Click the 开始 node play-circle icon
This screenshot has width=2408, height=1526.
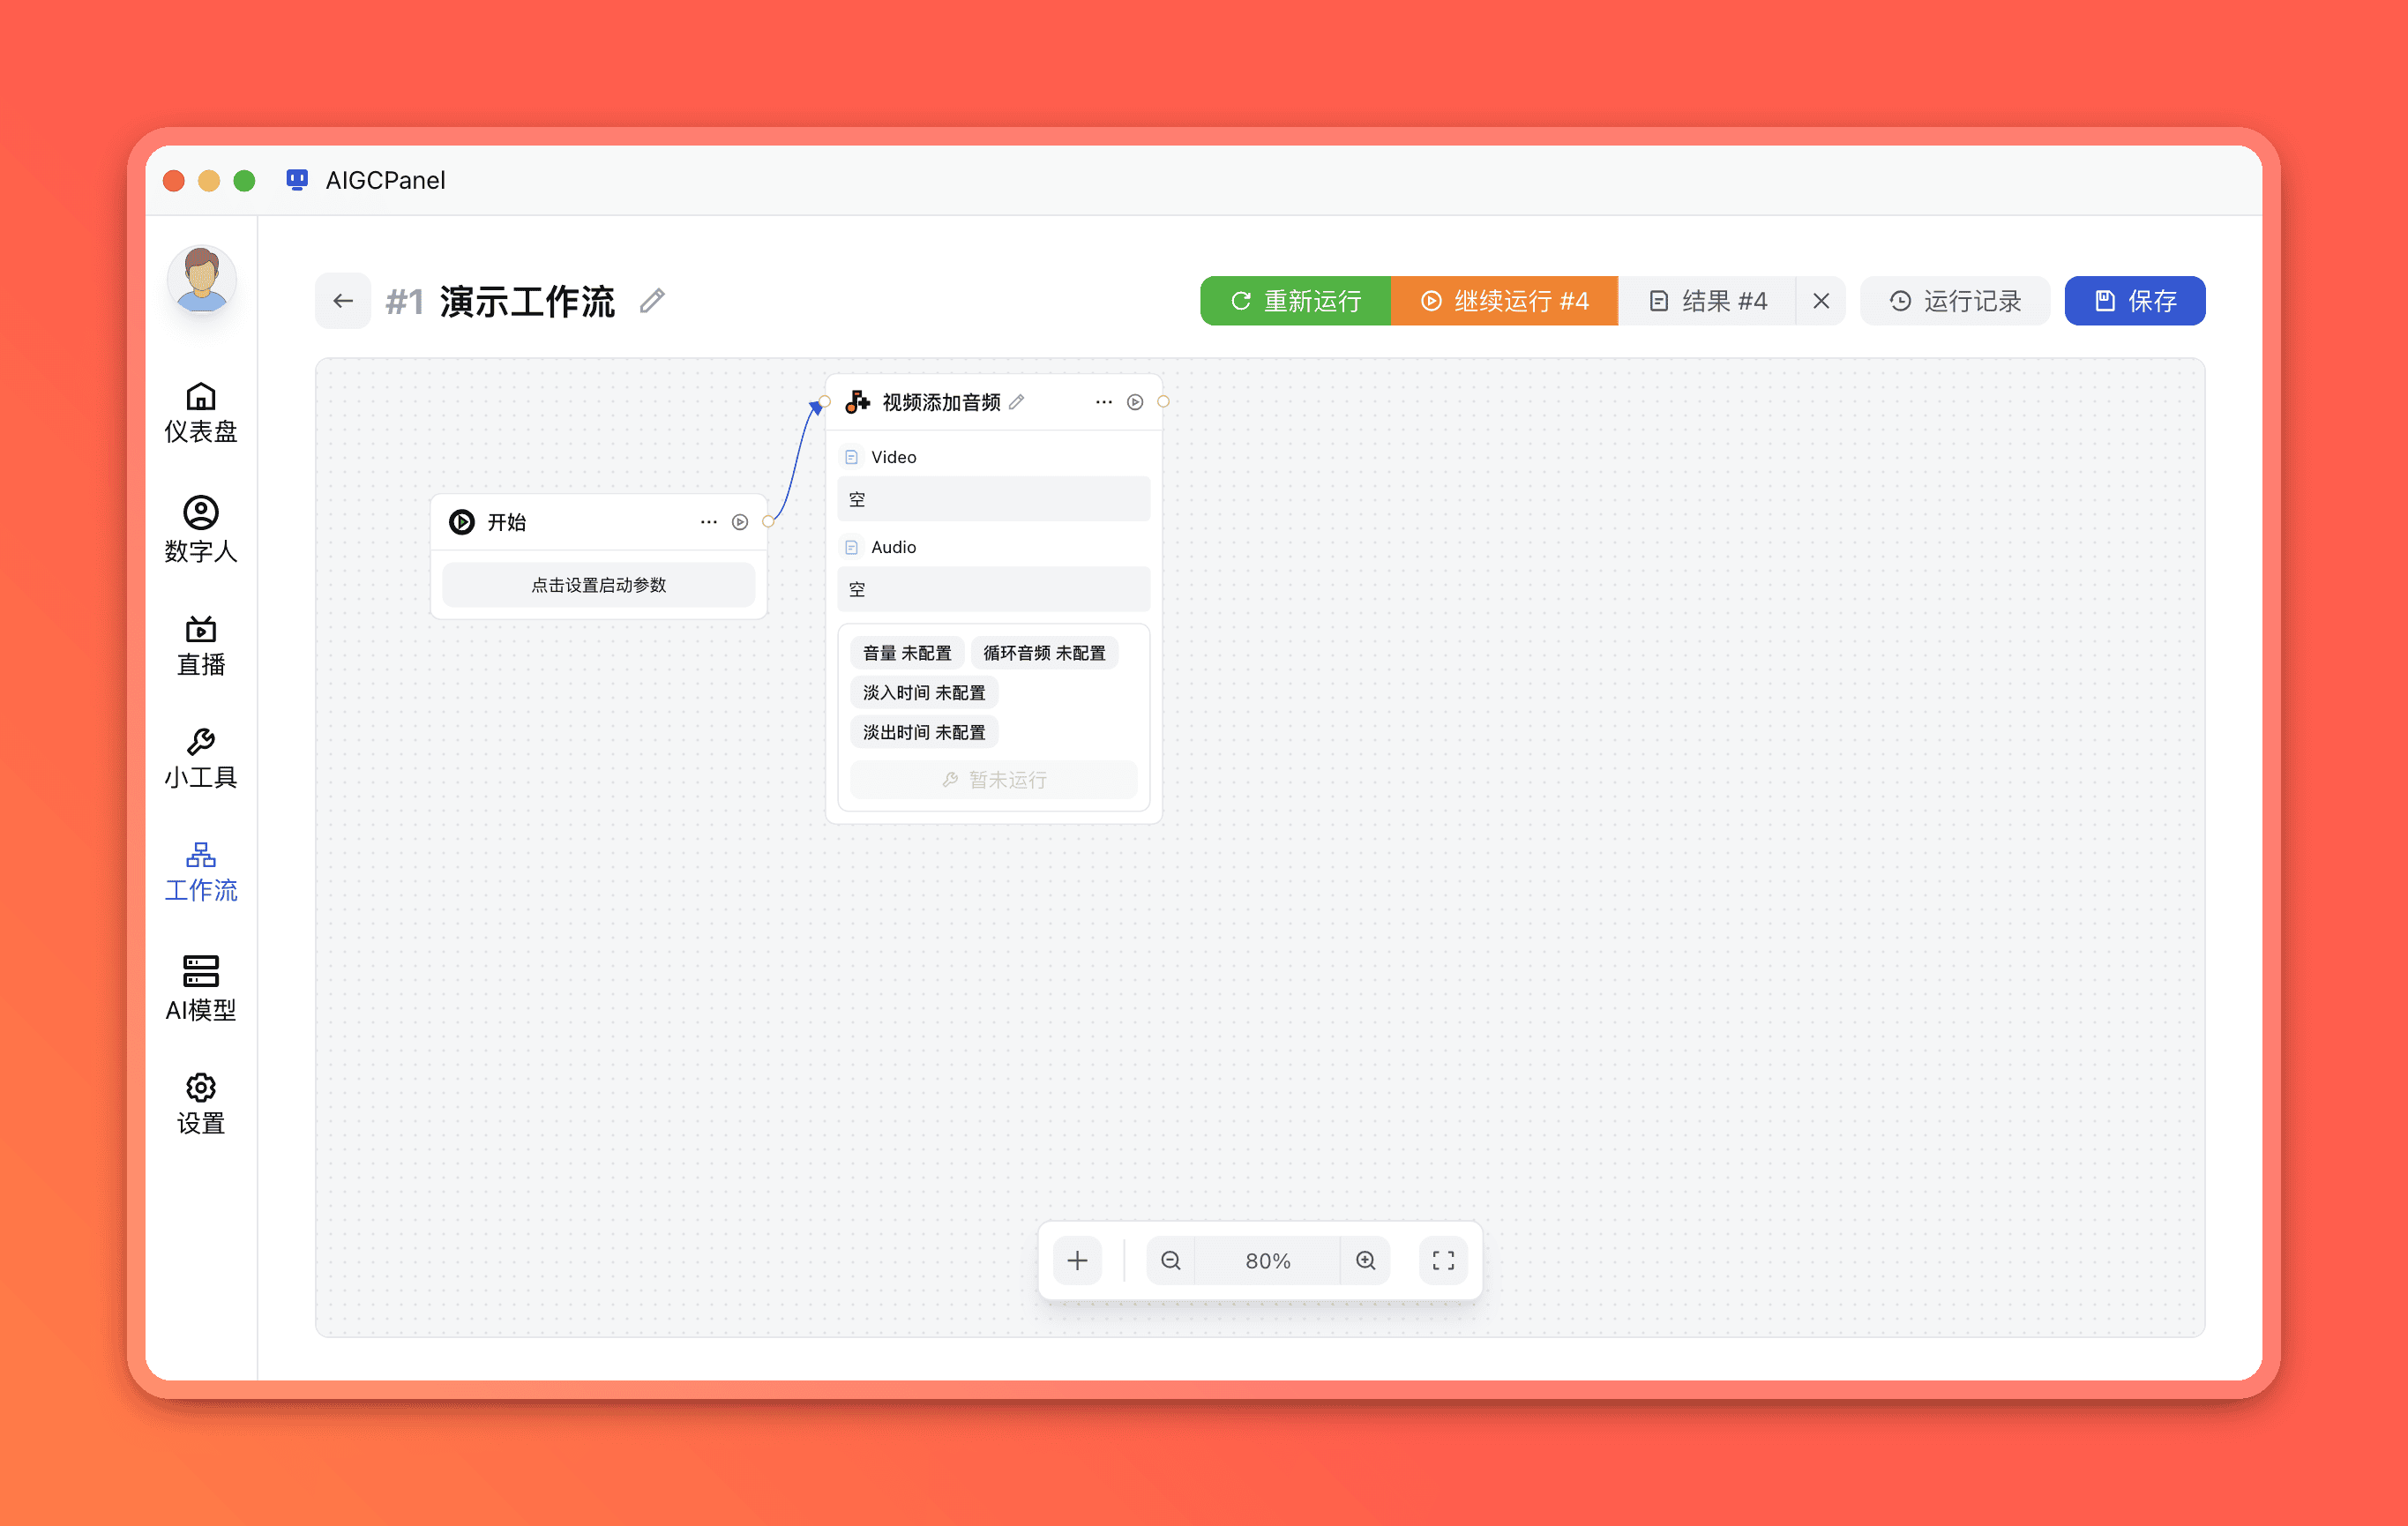coord(462,522)
